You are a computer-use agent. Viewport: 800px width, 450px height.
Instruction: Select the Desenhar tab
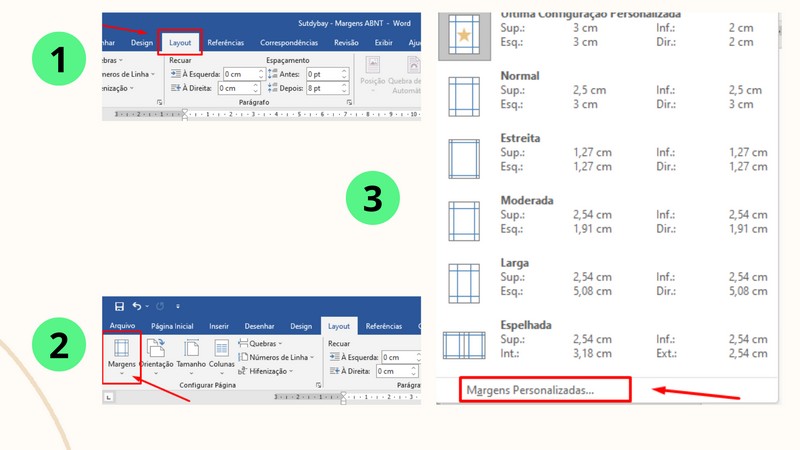pos(259,326)
